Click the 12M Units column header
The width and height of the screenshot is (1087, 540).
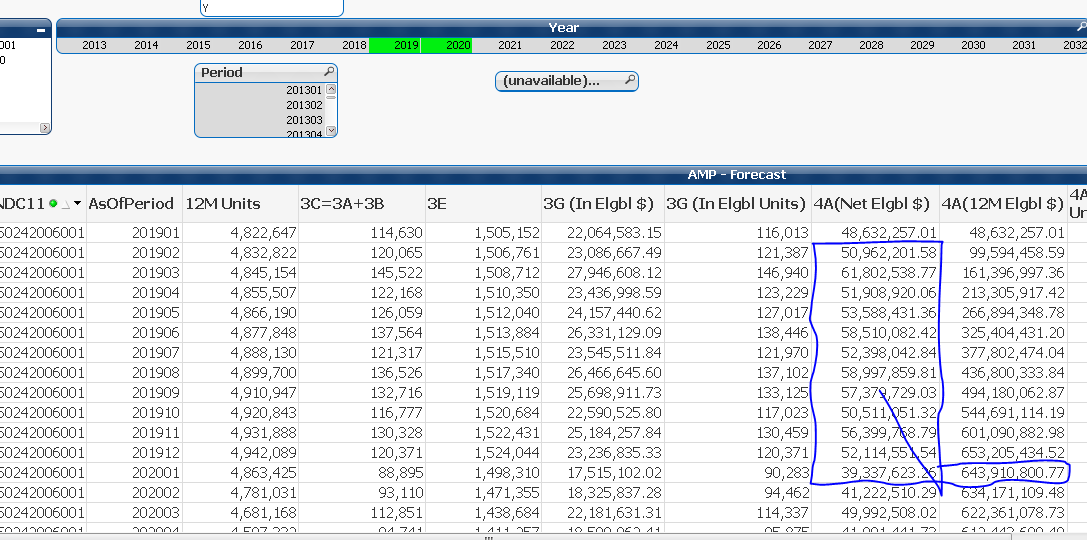pos(223,204)
